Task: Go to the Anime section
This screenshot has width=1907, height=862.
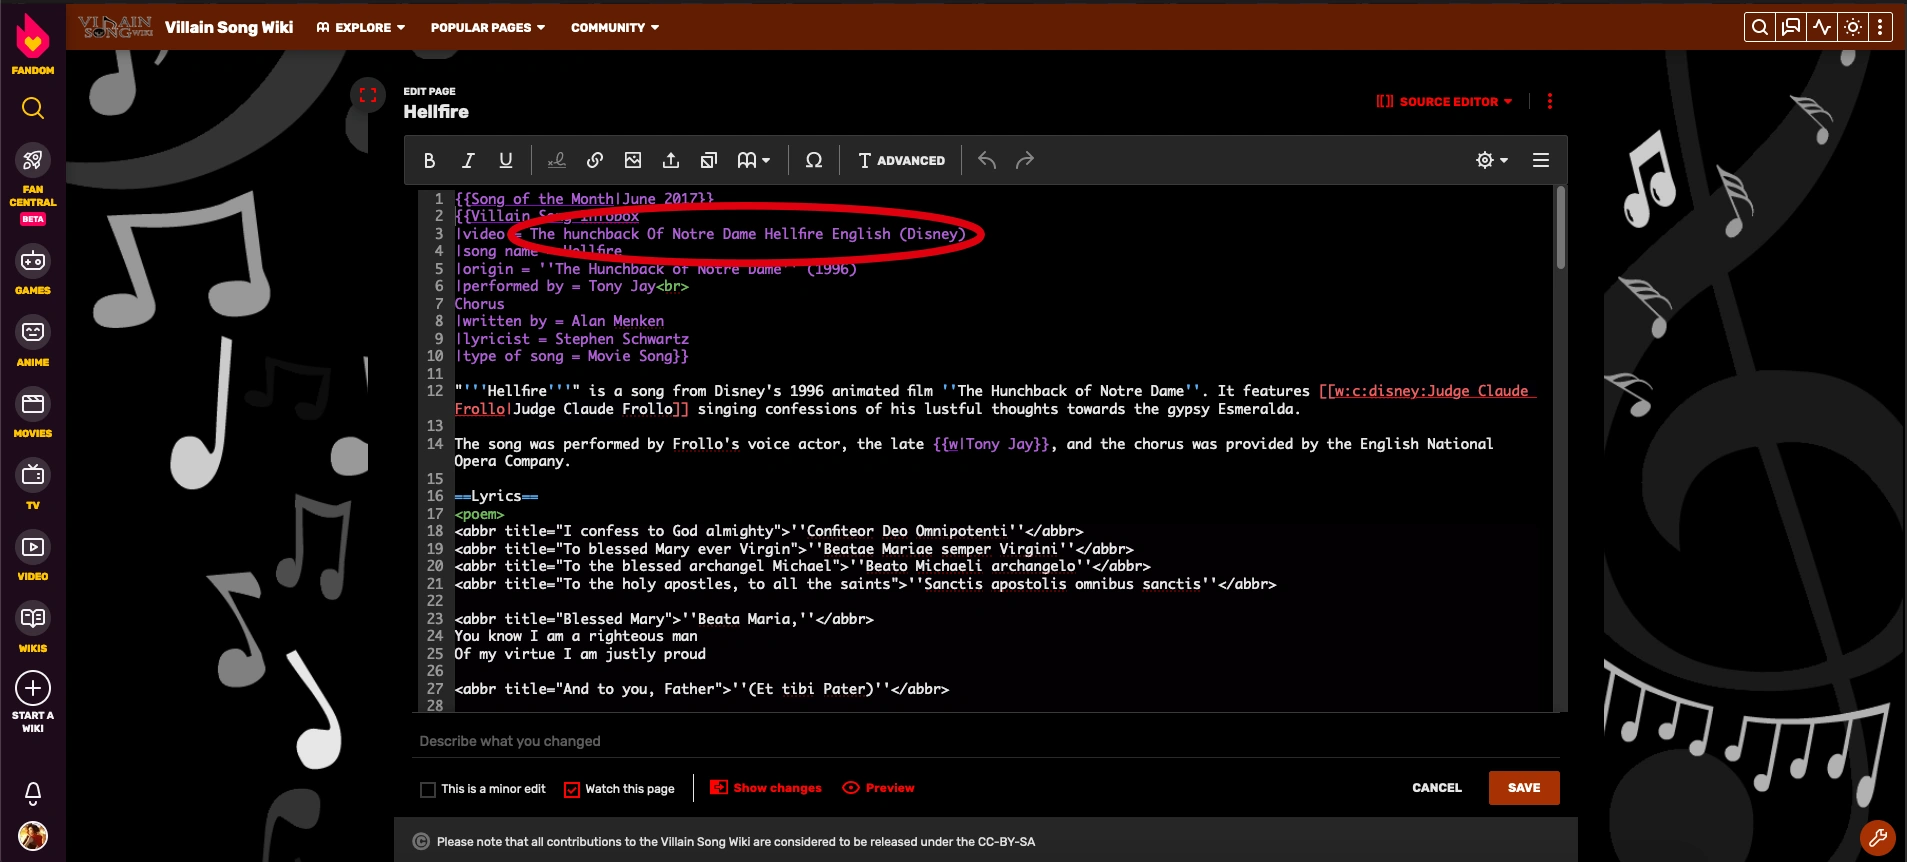Action: click(33, 342)
